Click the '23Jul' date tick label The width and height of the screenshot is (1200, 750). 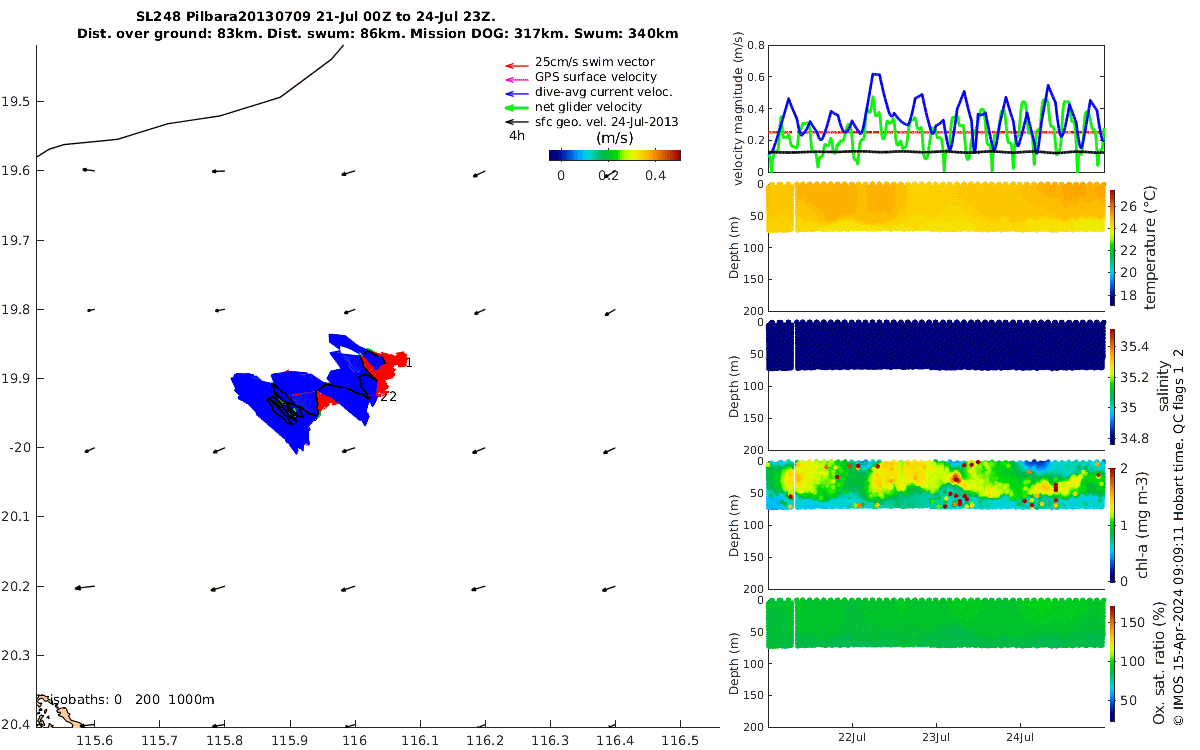click(937, 737)
